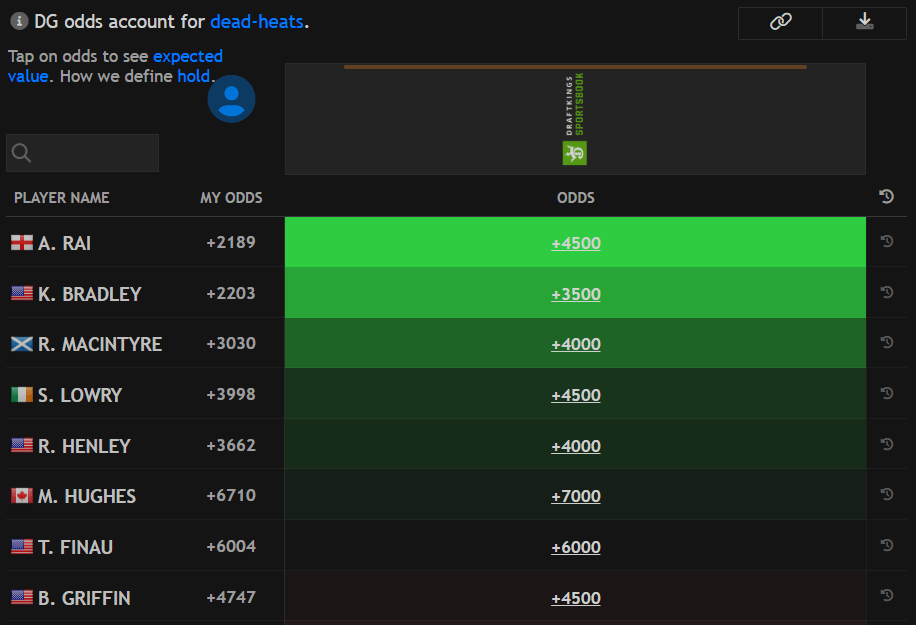Click the info icon beside DG odds
This screenshot has height=625, width=916.
pyautogui.click(x=19, y=21)
